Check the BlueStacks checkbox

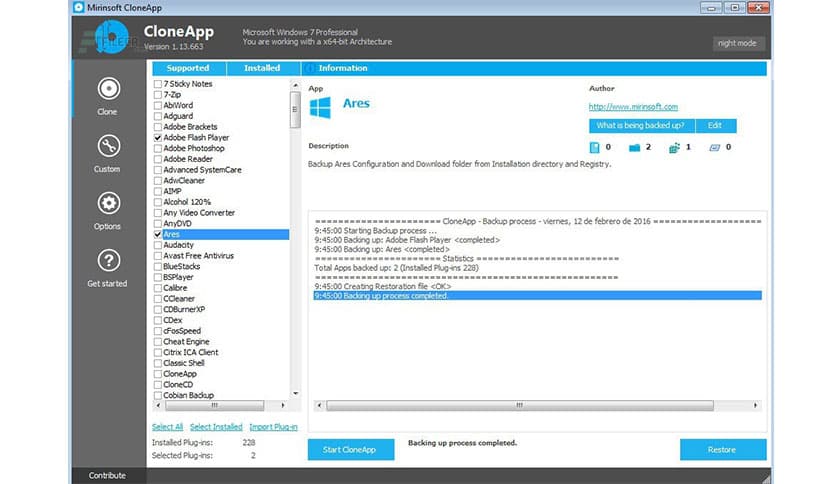158,266
